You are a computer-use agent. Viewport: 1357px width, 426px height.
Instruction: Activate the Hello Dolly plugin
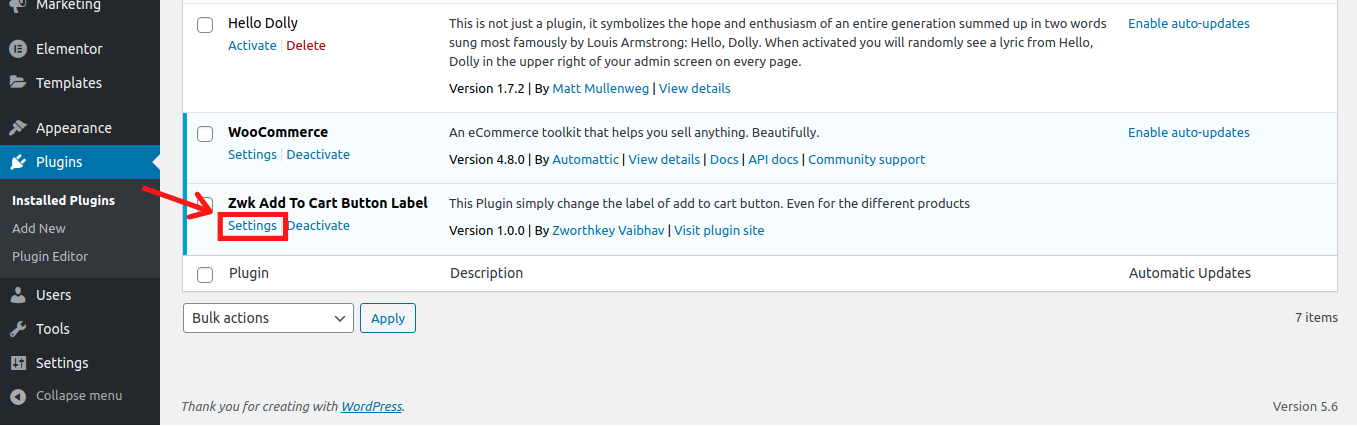pyautogui.click(x=252, y=45)
